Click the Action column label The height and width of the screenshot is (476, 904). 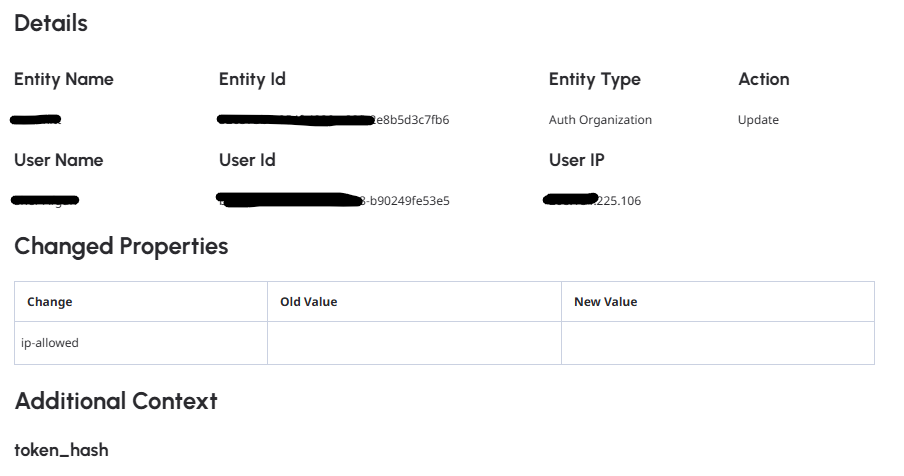tap(763, 79)
